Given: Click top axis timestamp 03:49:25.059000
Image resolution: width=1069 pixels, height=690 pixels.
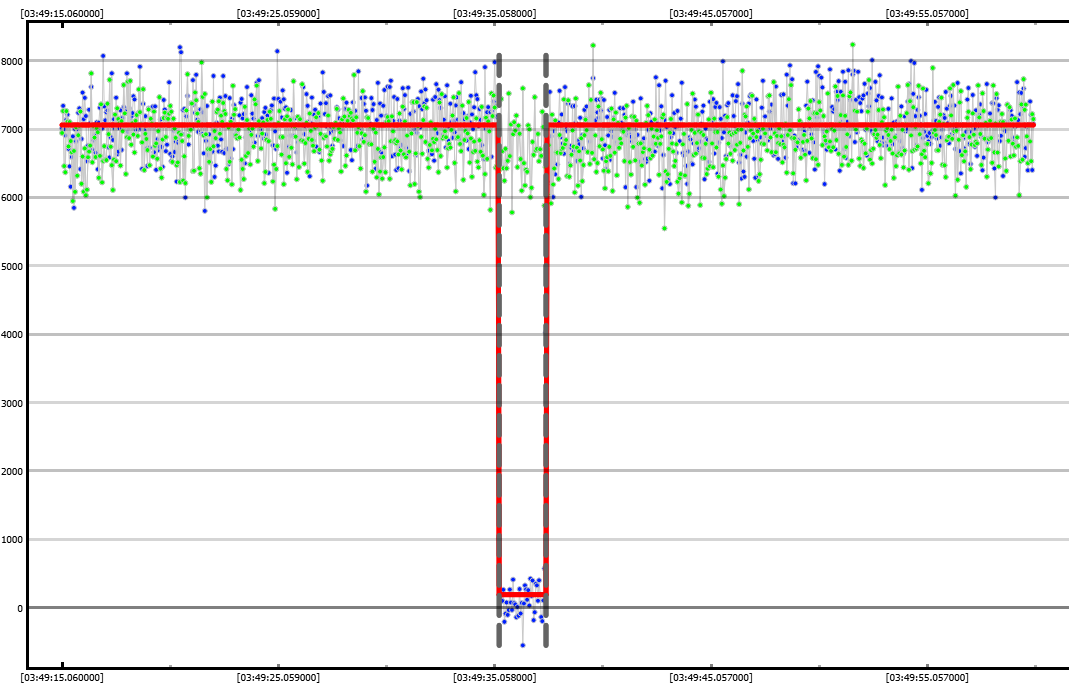Looking at the screenshot, I should click(x=278, y=13).
